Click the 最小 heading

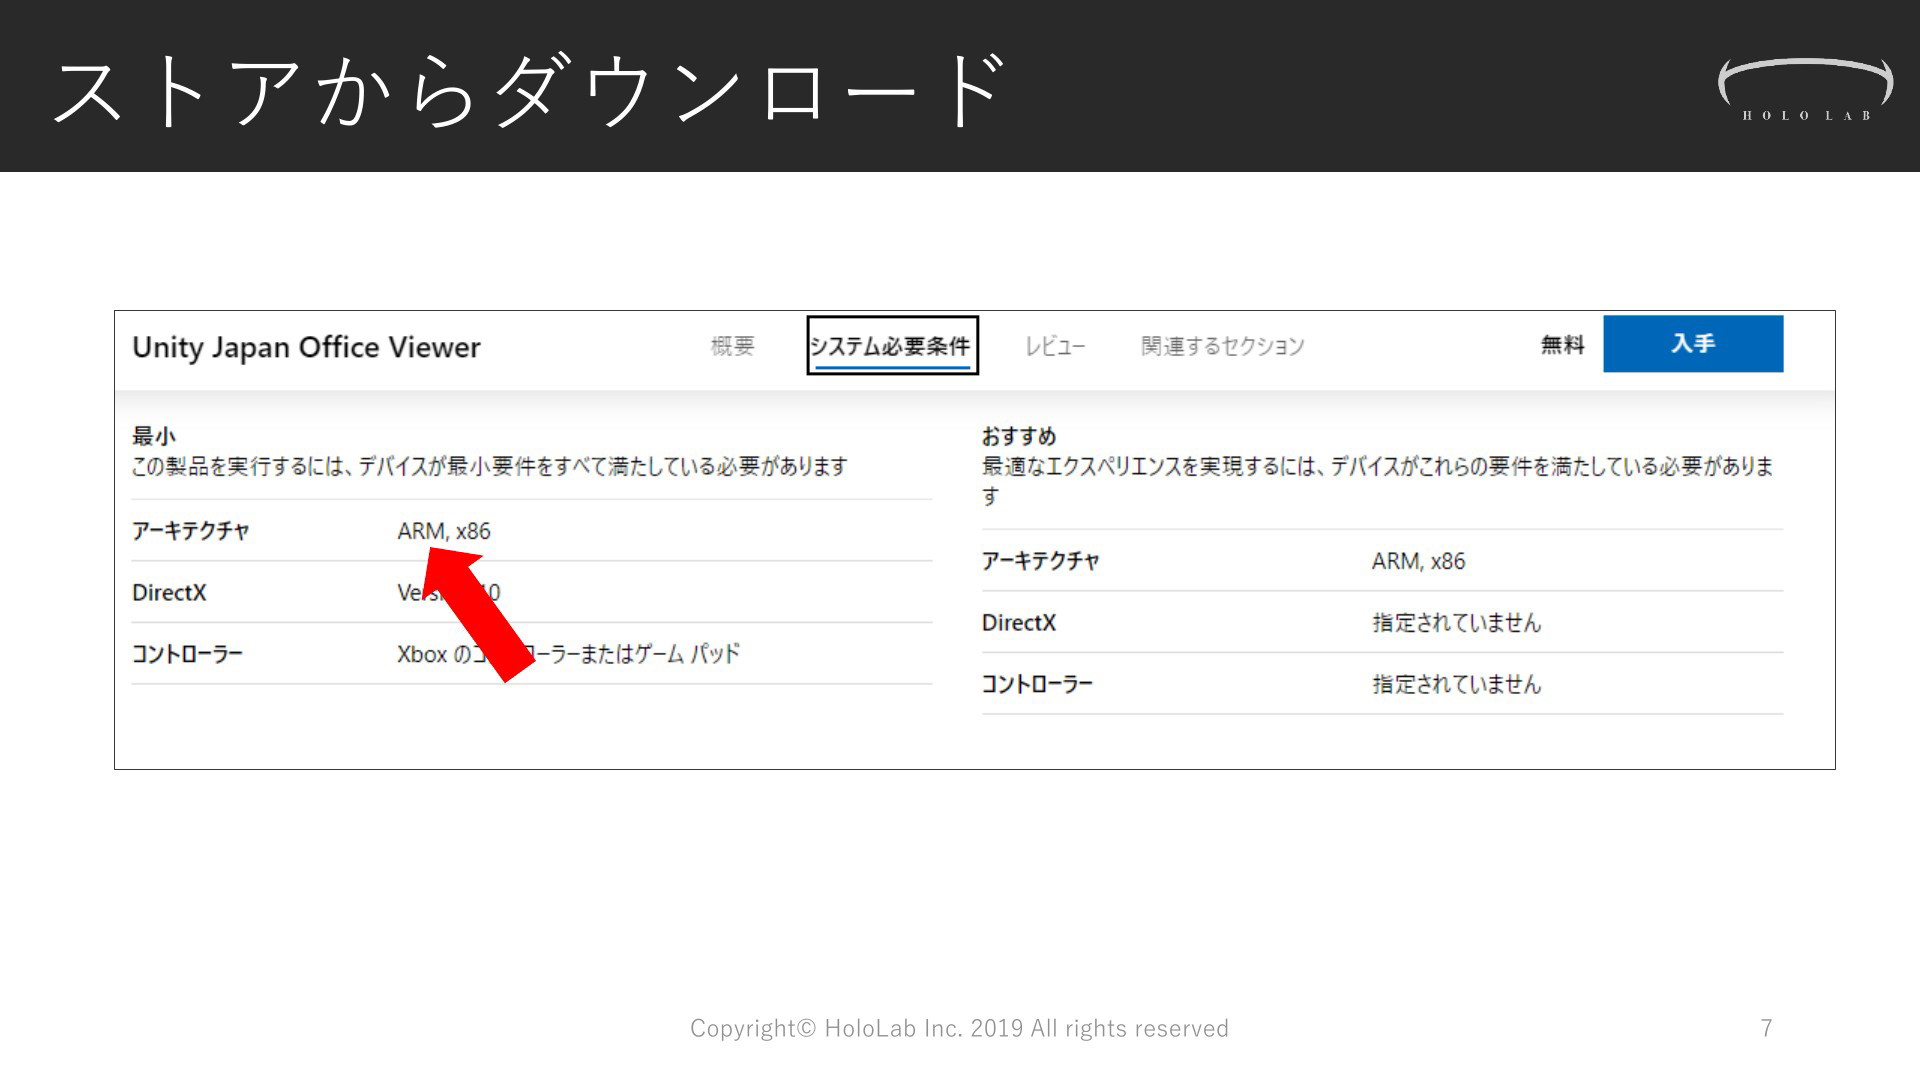pos(154,436)
